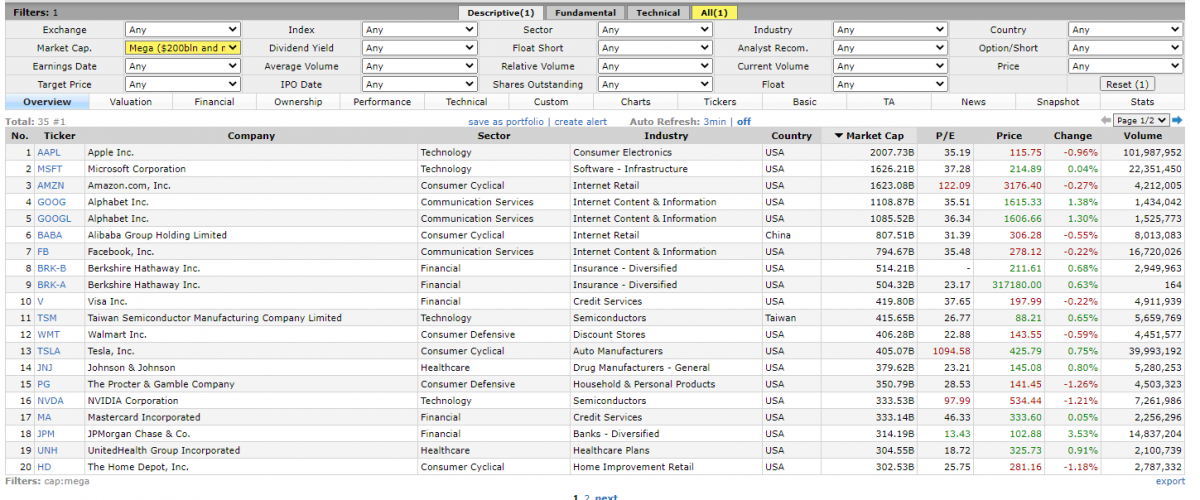1200x500 pixels.
Task: Open the TSLA ticker link
Action: click(x=49, y=351)
